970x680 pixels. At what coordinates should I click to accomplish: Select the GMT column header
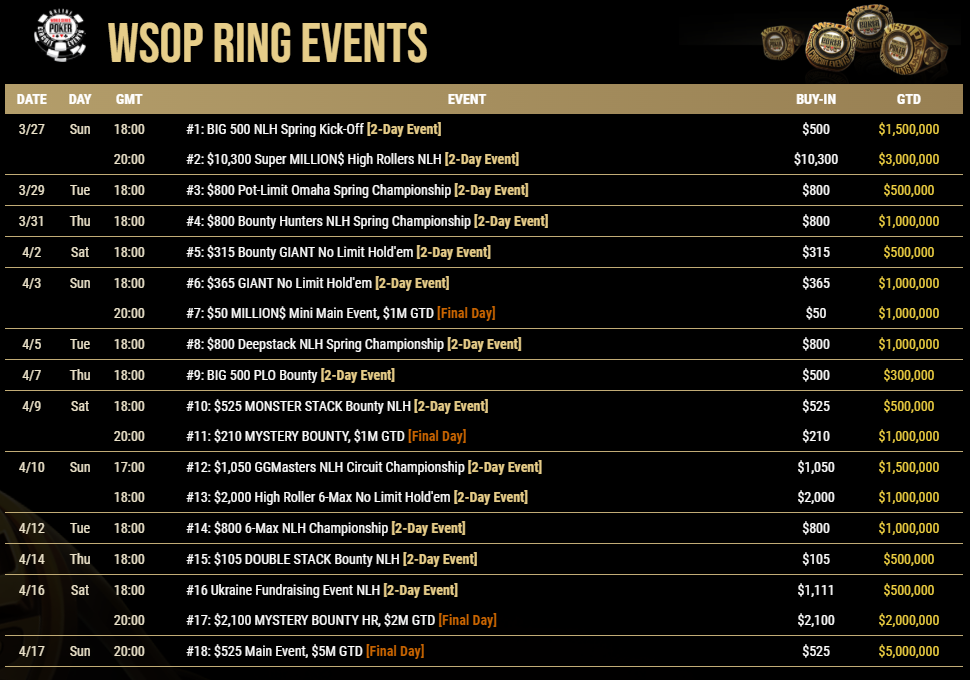tap(129, 99)
